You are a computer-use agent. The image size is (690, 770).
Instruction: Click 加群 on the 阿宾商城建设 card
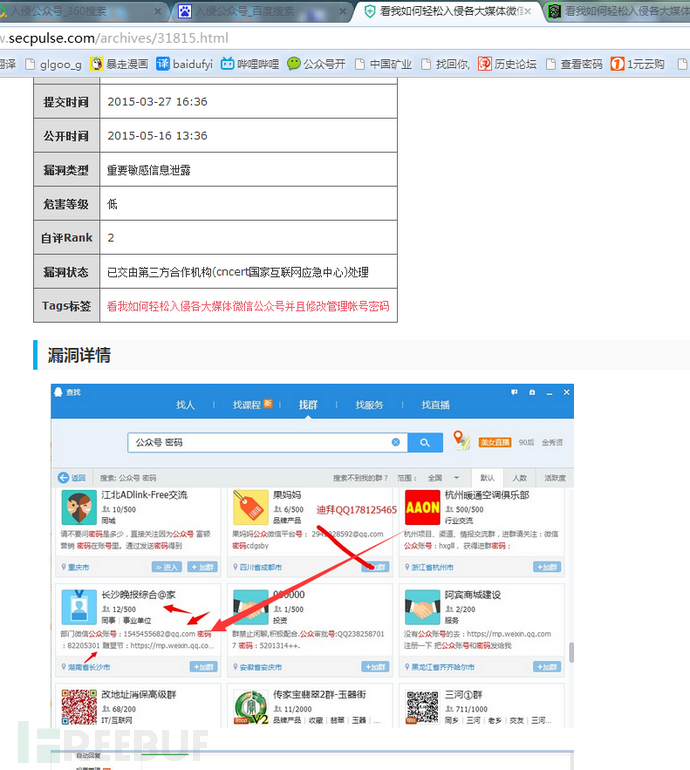point(547,667)
